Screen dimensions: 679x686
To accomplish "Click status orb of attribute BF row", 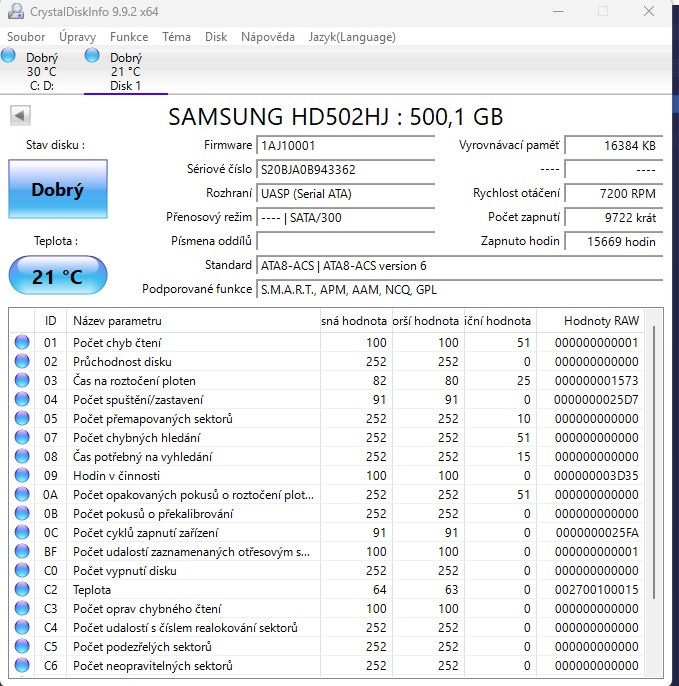I will pyautogui.click(x=22, y=551).
